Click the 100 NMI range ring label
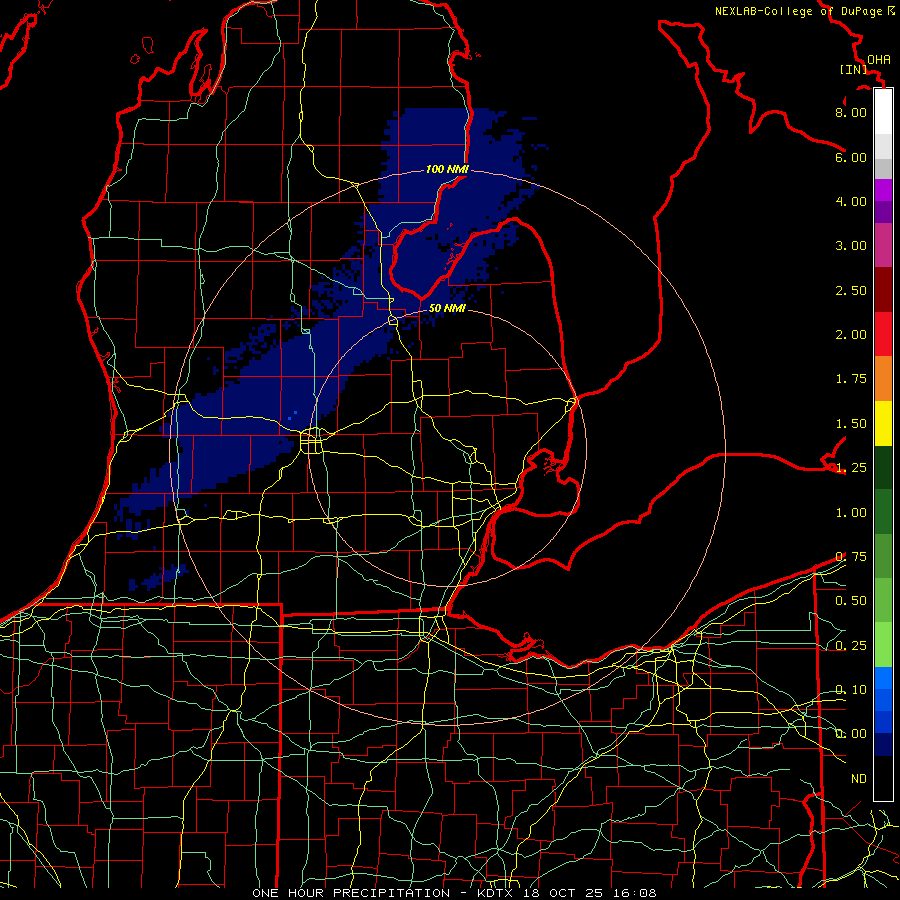The image size is (900, 900). click(x=447, y=169)
